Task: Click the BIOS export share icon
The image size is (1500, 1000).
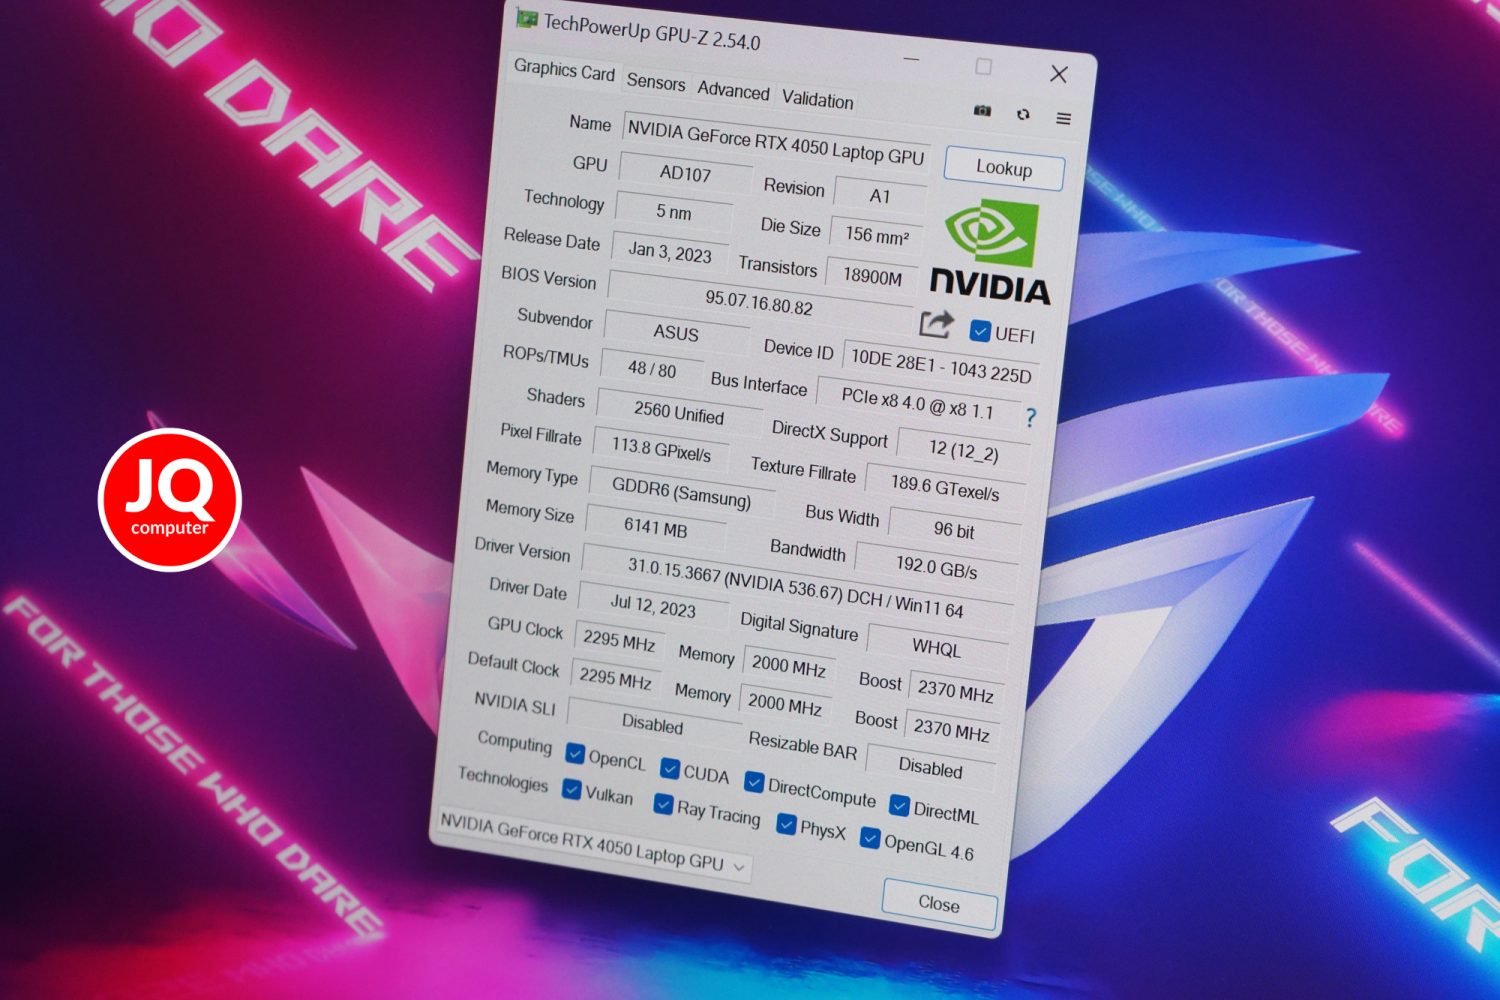Action: [x=936, y=324]
